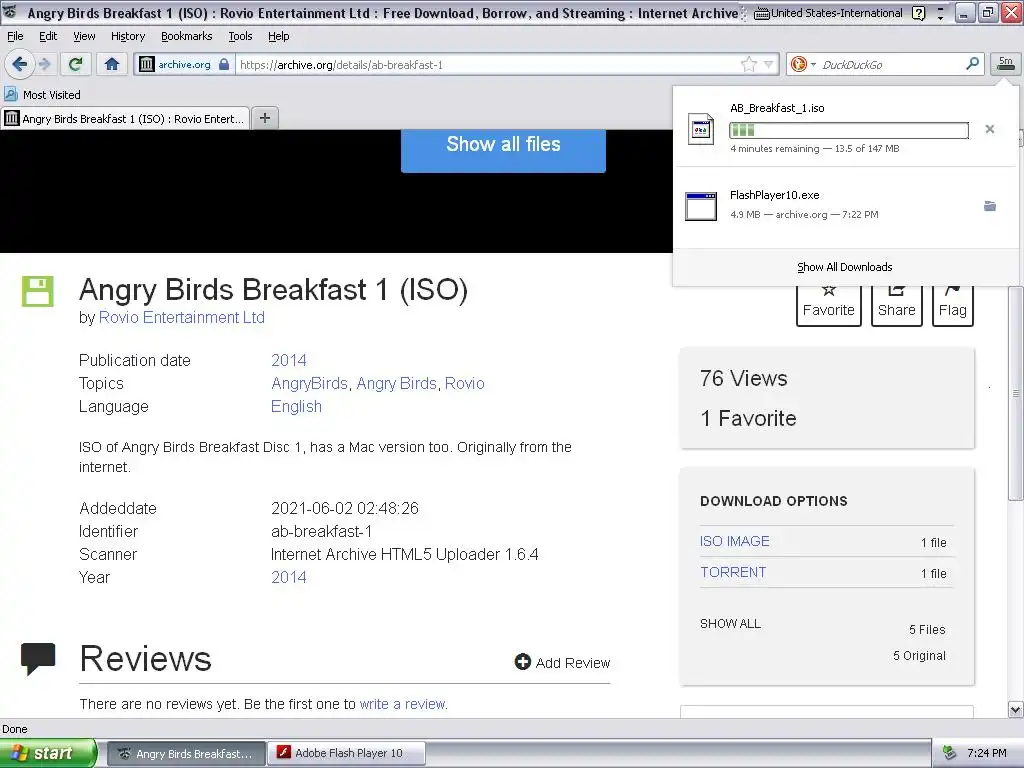The height and width of the screenshot is (768, 1024).
Task: Select the Angry Birds Breakfast 1 tab
Action: [125, 118]
